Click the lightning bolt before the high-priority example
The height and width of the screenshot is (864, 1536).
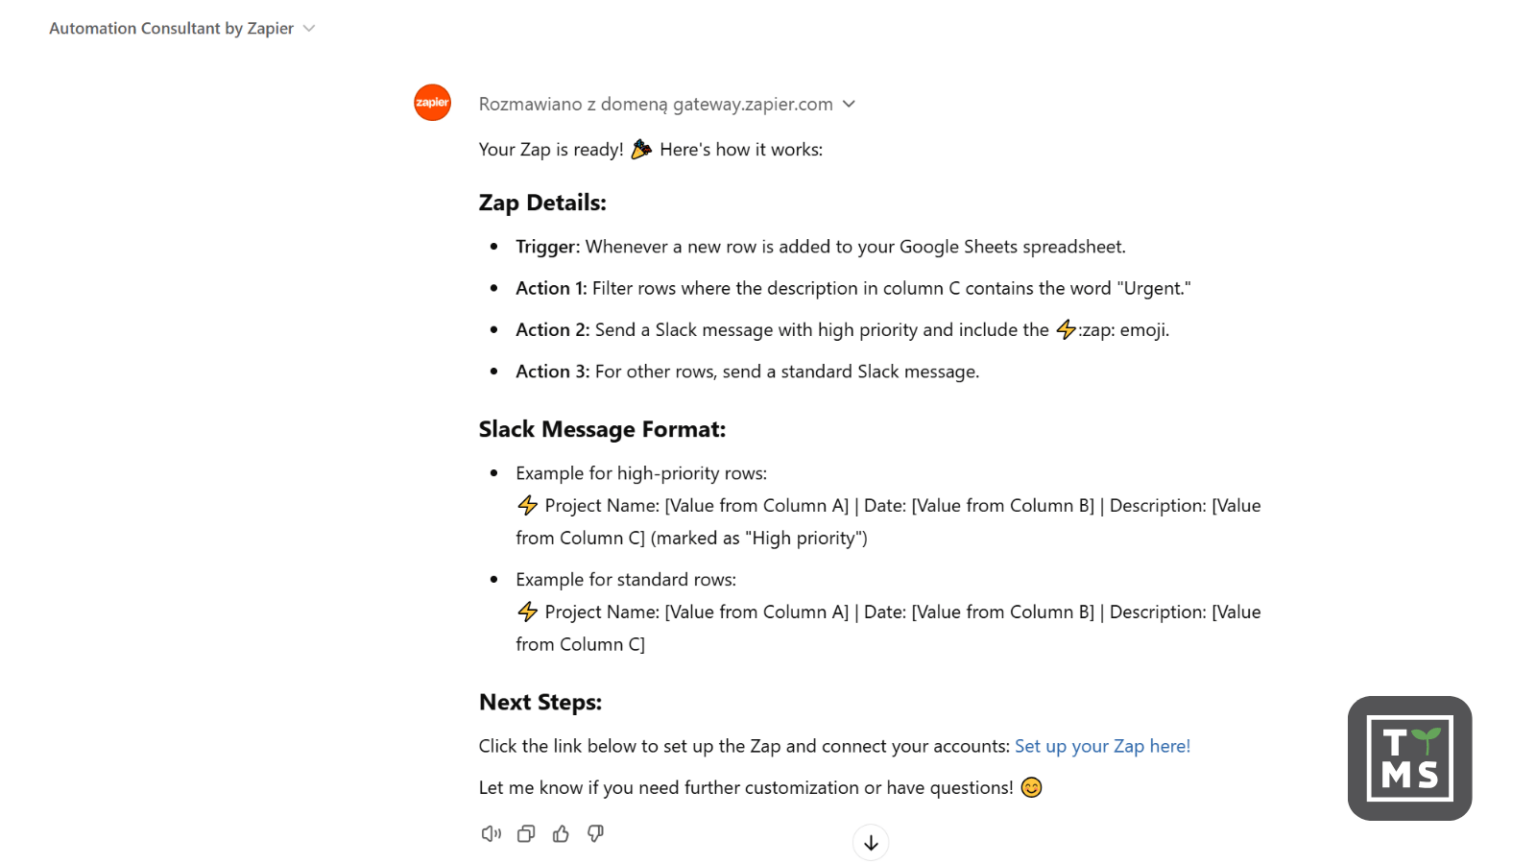tap(527, 505)
